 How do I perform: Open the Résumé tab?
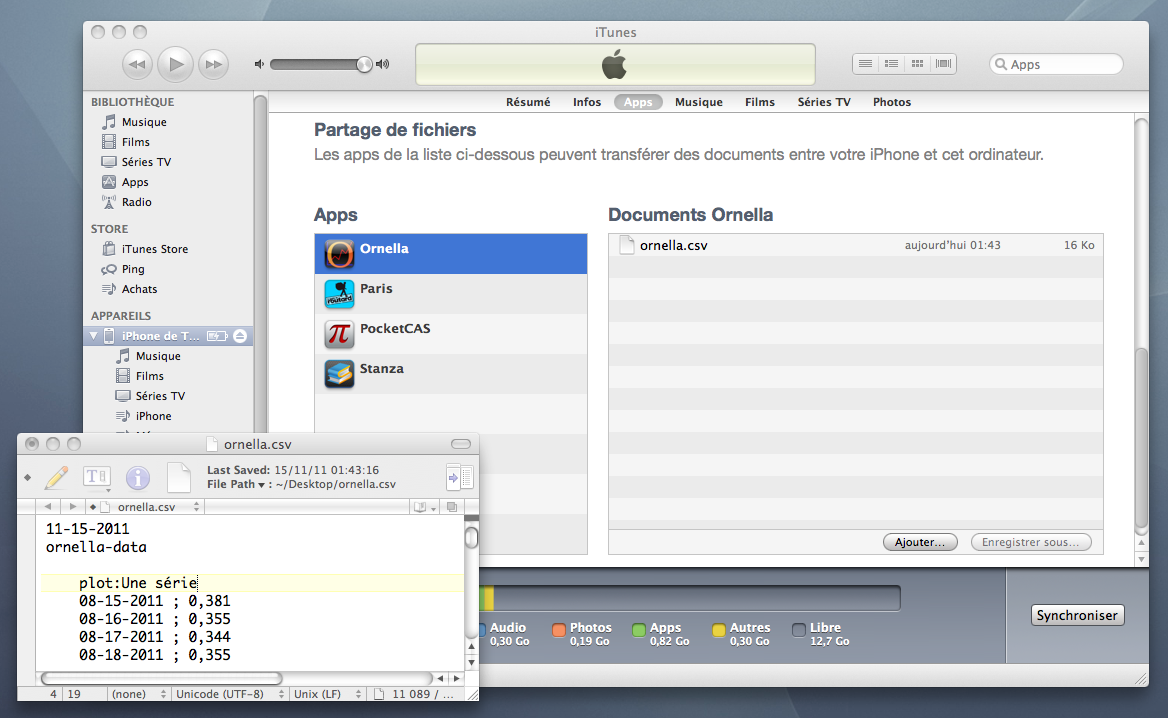click(x=528, y=102)
